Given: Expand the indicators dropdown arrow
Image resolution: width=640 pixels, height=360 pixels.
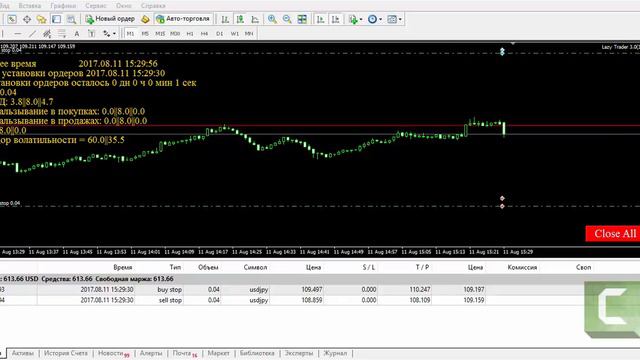Looking at the screenshot, I should point(361,19).
